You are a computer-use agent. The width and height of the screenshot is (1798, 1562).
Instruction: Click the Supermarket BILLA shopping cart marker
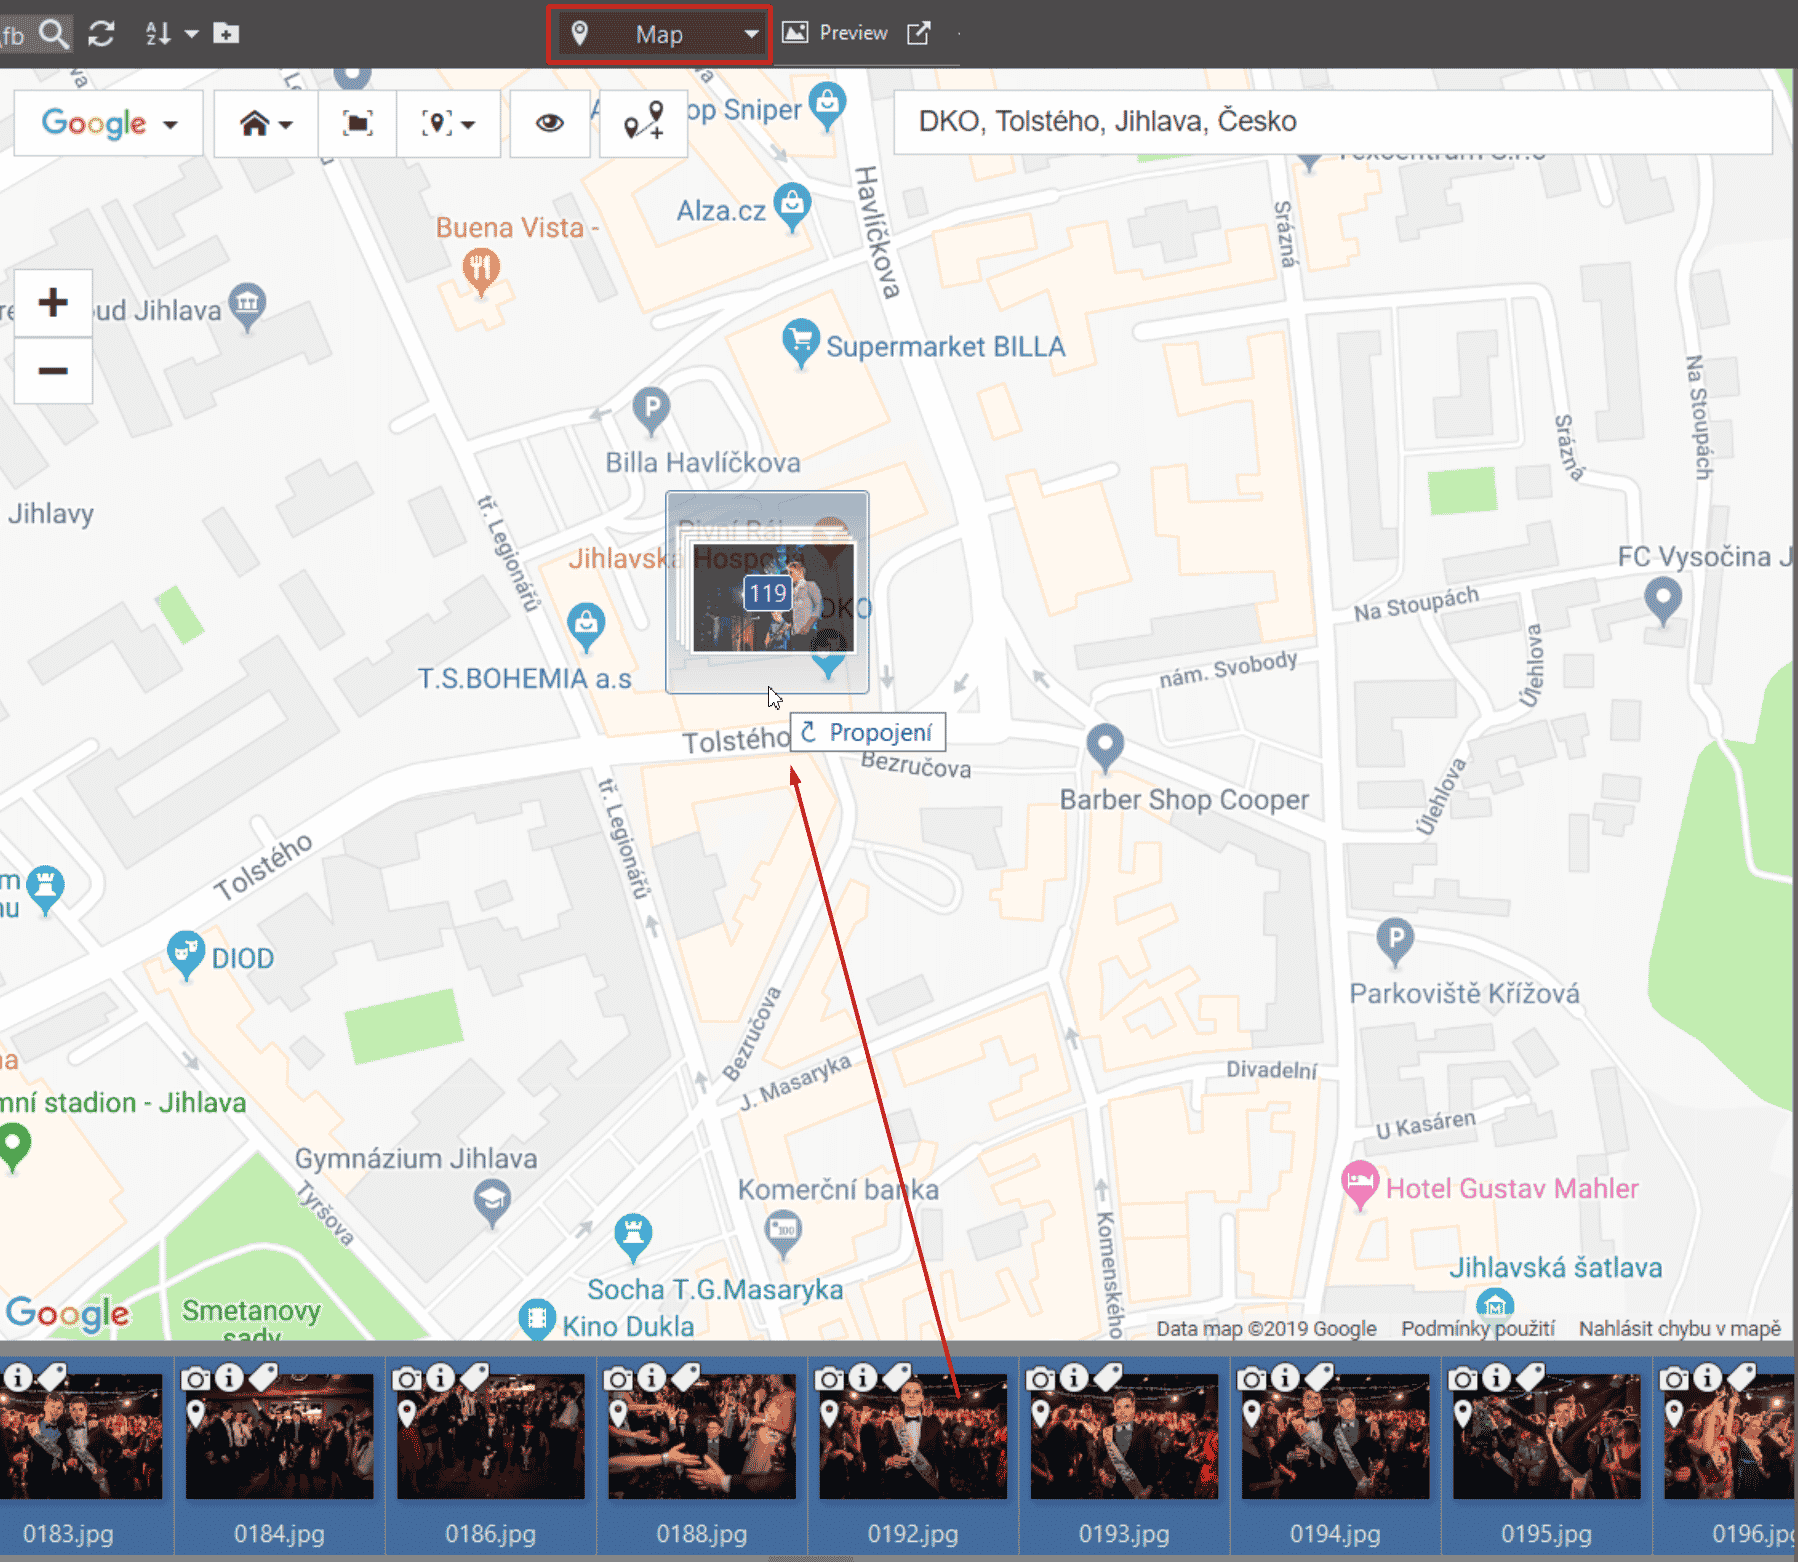pyautogui.click(x=800, y=342)
